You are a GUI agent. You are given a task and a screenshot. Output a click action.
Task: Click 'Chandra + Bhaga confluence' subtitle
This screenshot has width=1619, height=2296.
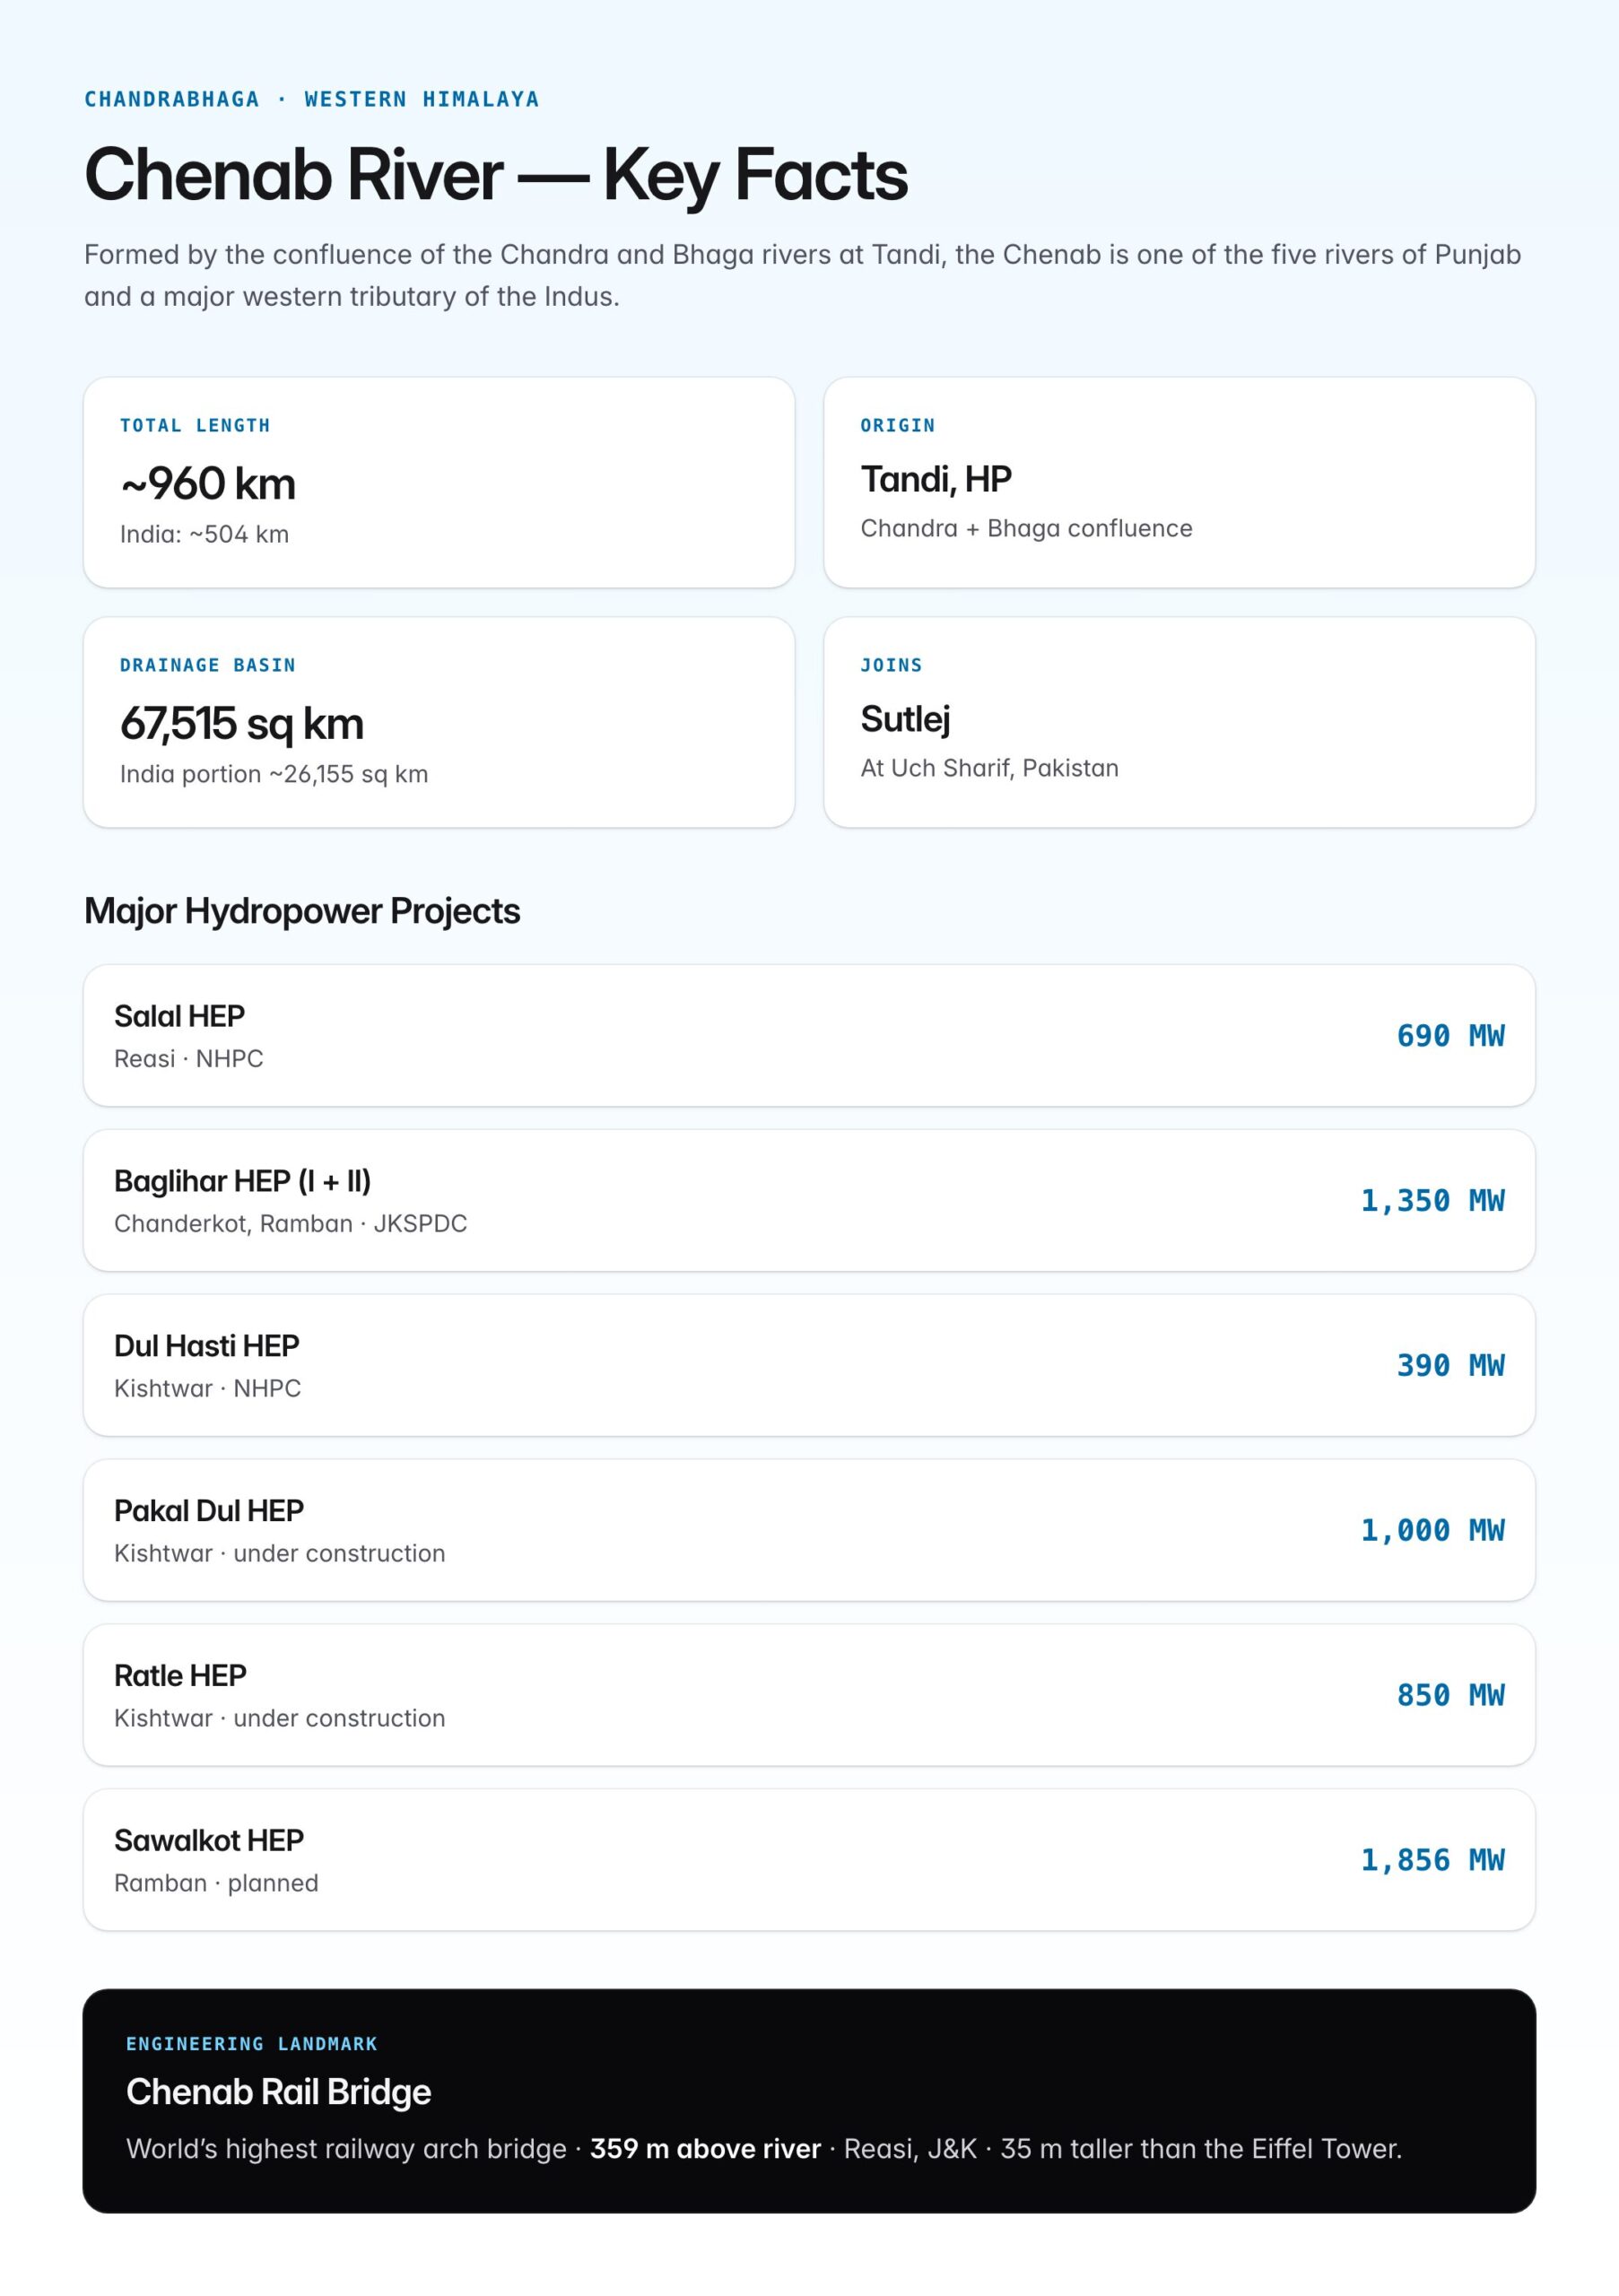click(x=1026, y=528)
